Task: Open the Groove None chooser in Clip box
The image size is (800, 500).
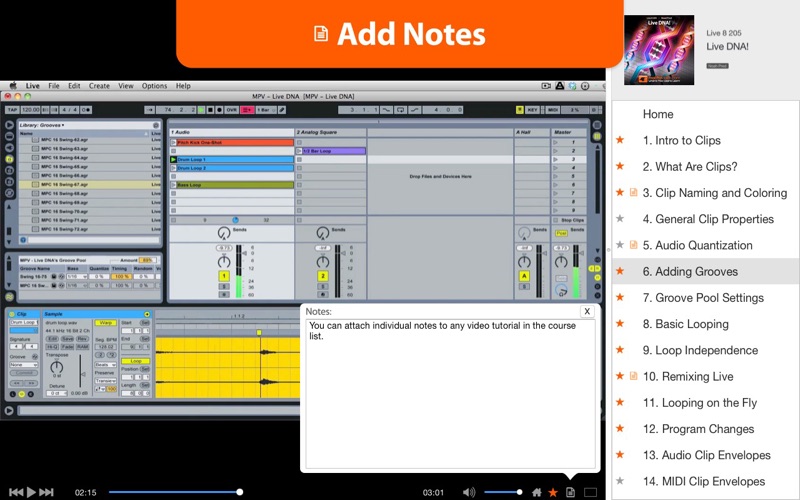Action: pyautogui.click(x=23, y=365)
